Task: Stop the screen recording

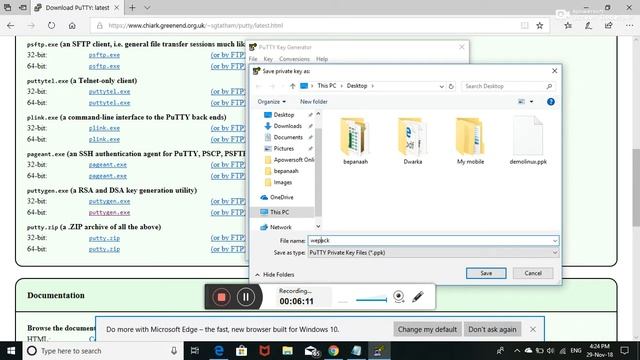Action: (221, 297)
